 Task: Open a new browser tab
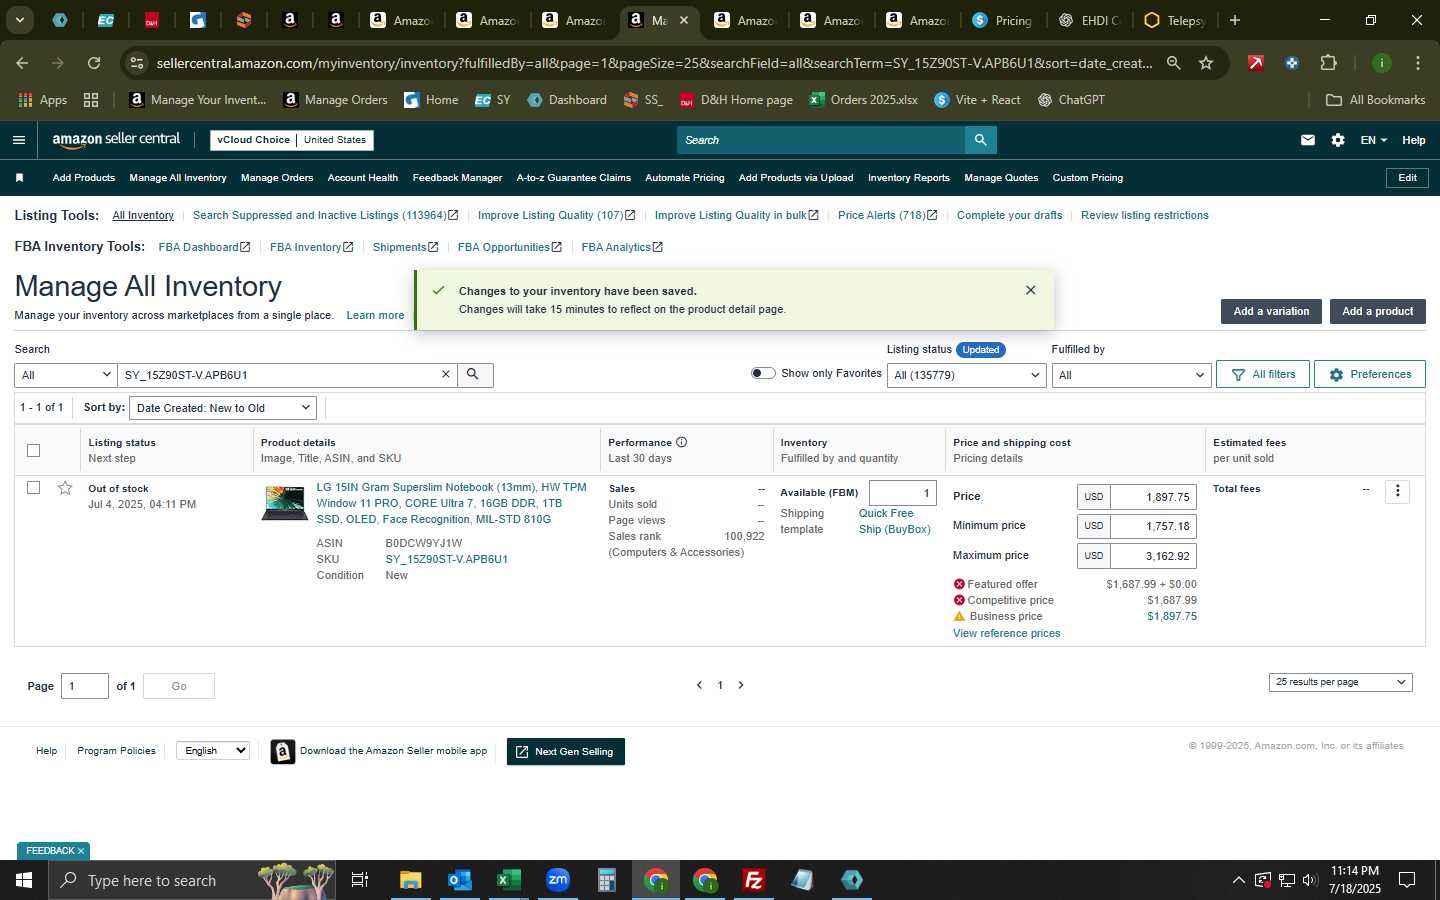pyautogui.click(x=1234, y=20)
